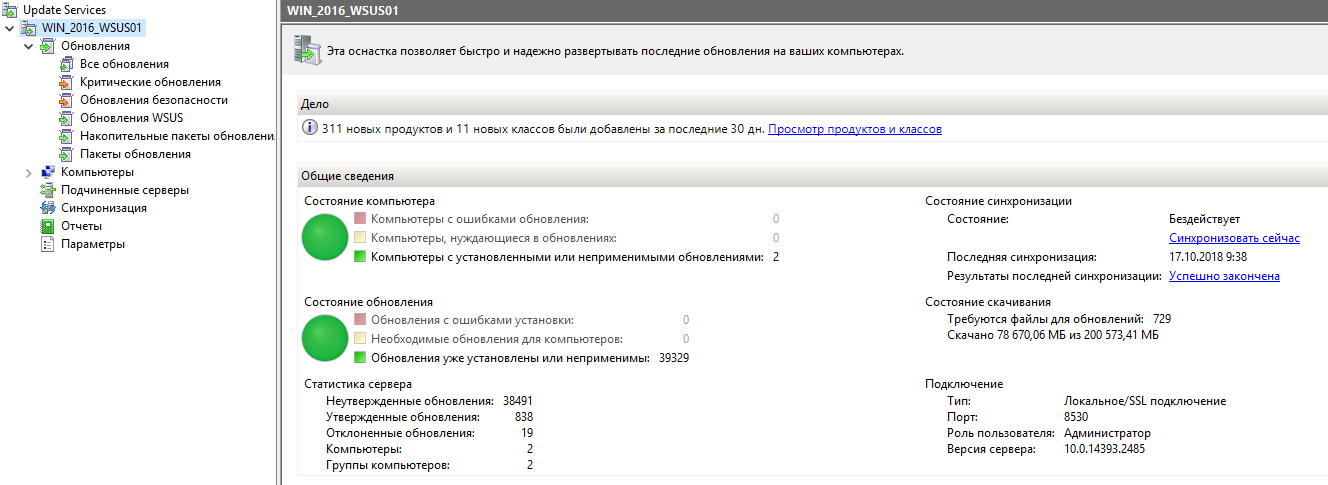
Task: Collapse the WIN_2016_WSUS01 server node
Action: click(9, 28)
